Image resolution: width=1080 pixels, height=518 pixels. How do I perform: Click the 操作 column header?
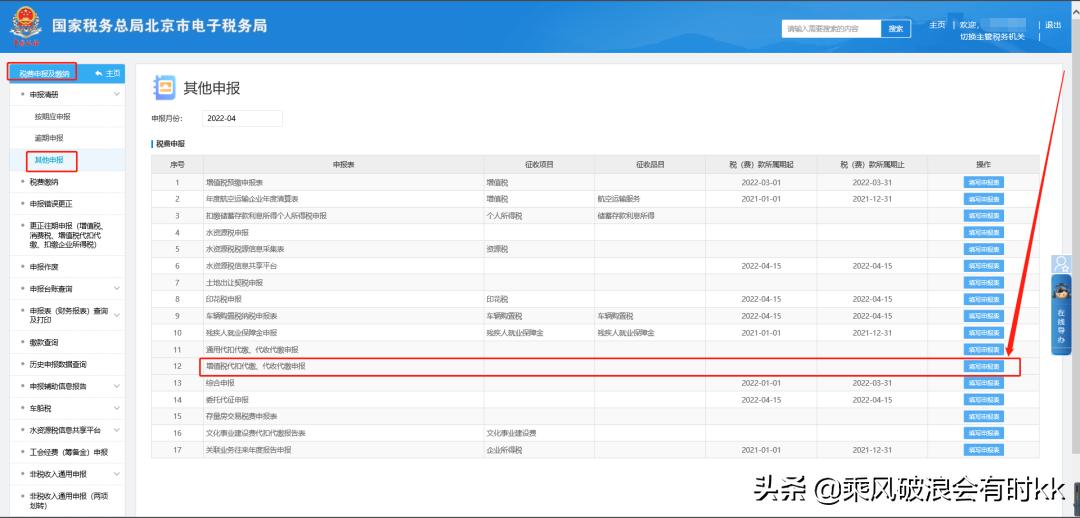(984, 165)
